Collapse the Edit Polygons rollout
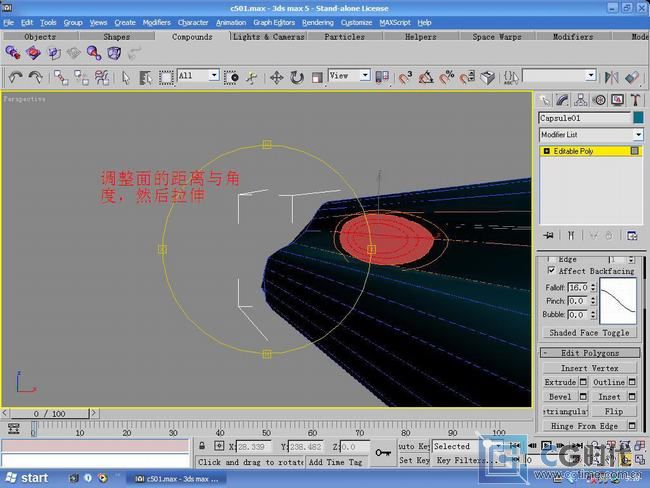Image resolution: width=650 pixels, height=488 pixels. pos(590,353)
